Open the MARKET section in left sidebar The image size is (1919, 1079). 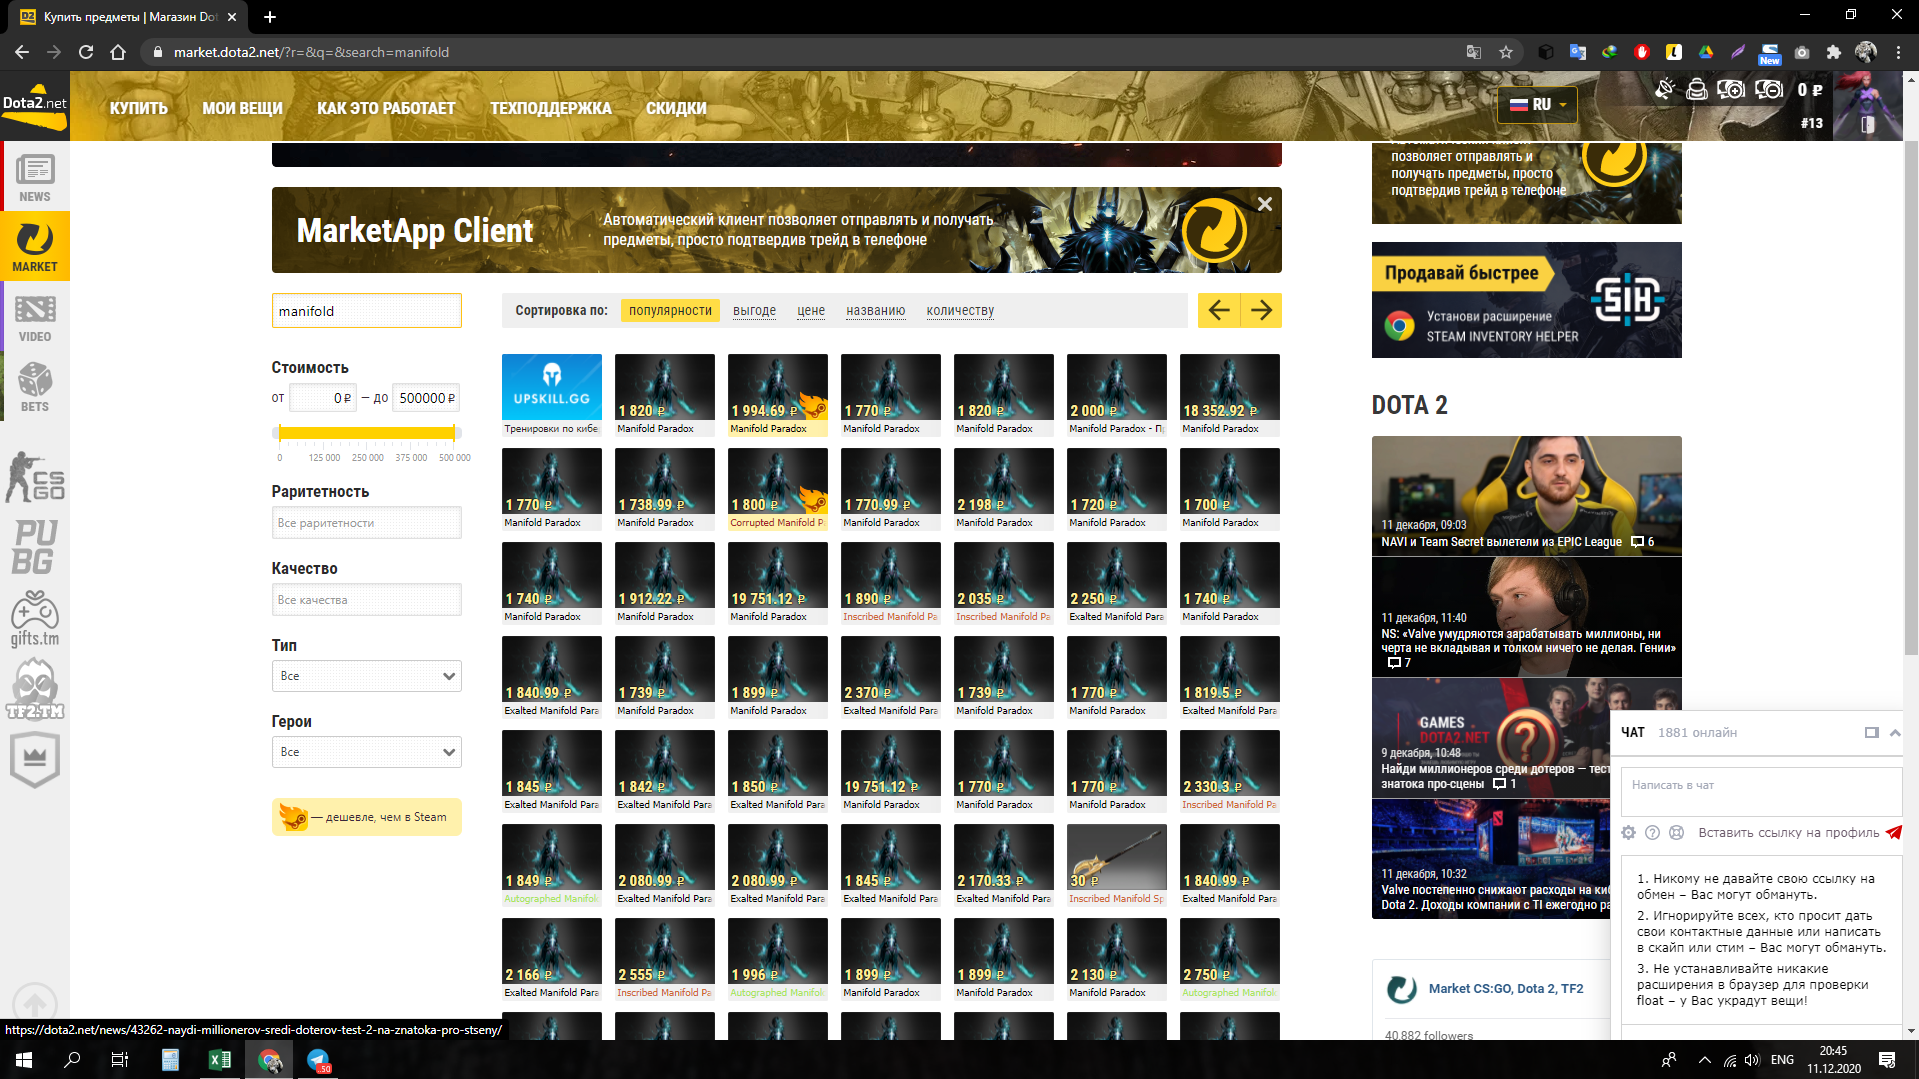34,246
